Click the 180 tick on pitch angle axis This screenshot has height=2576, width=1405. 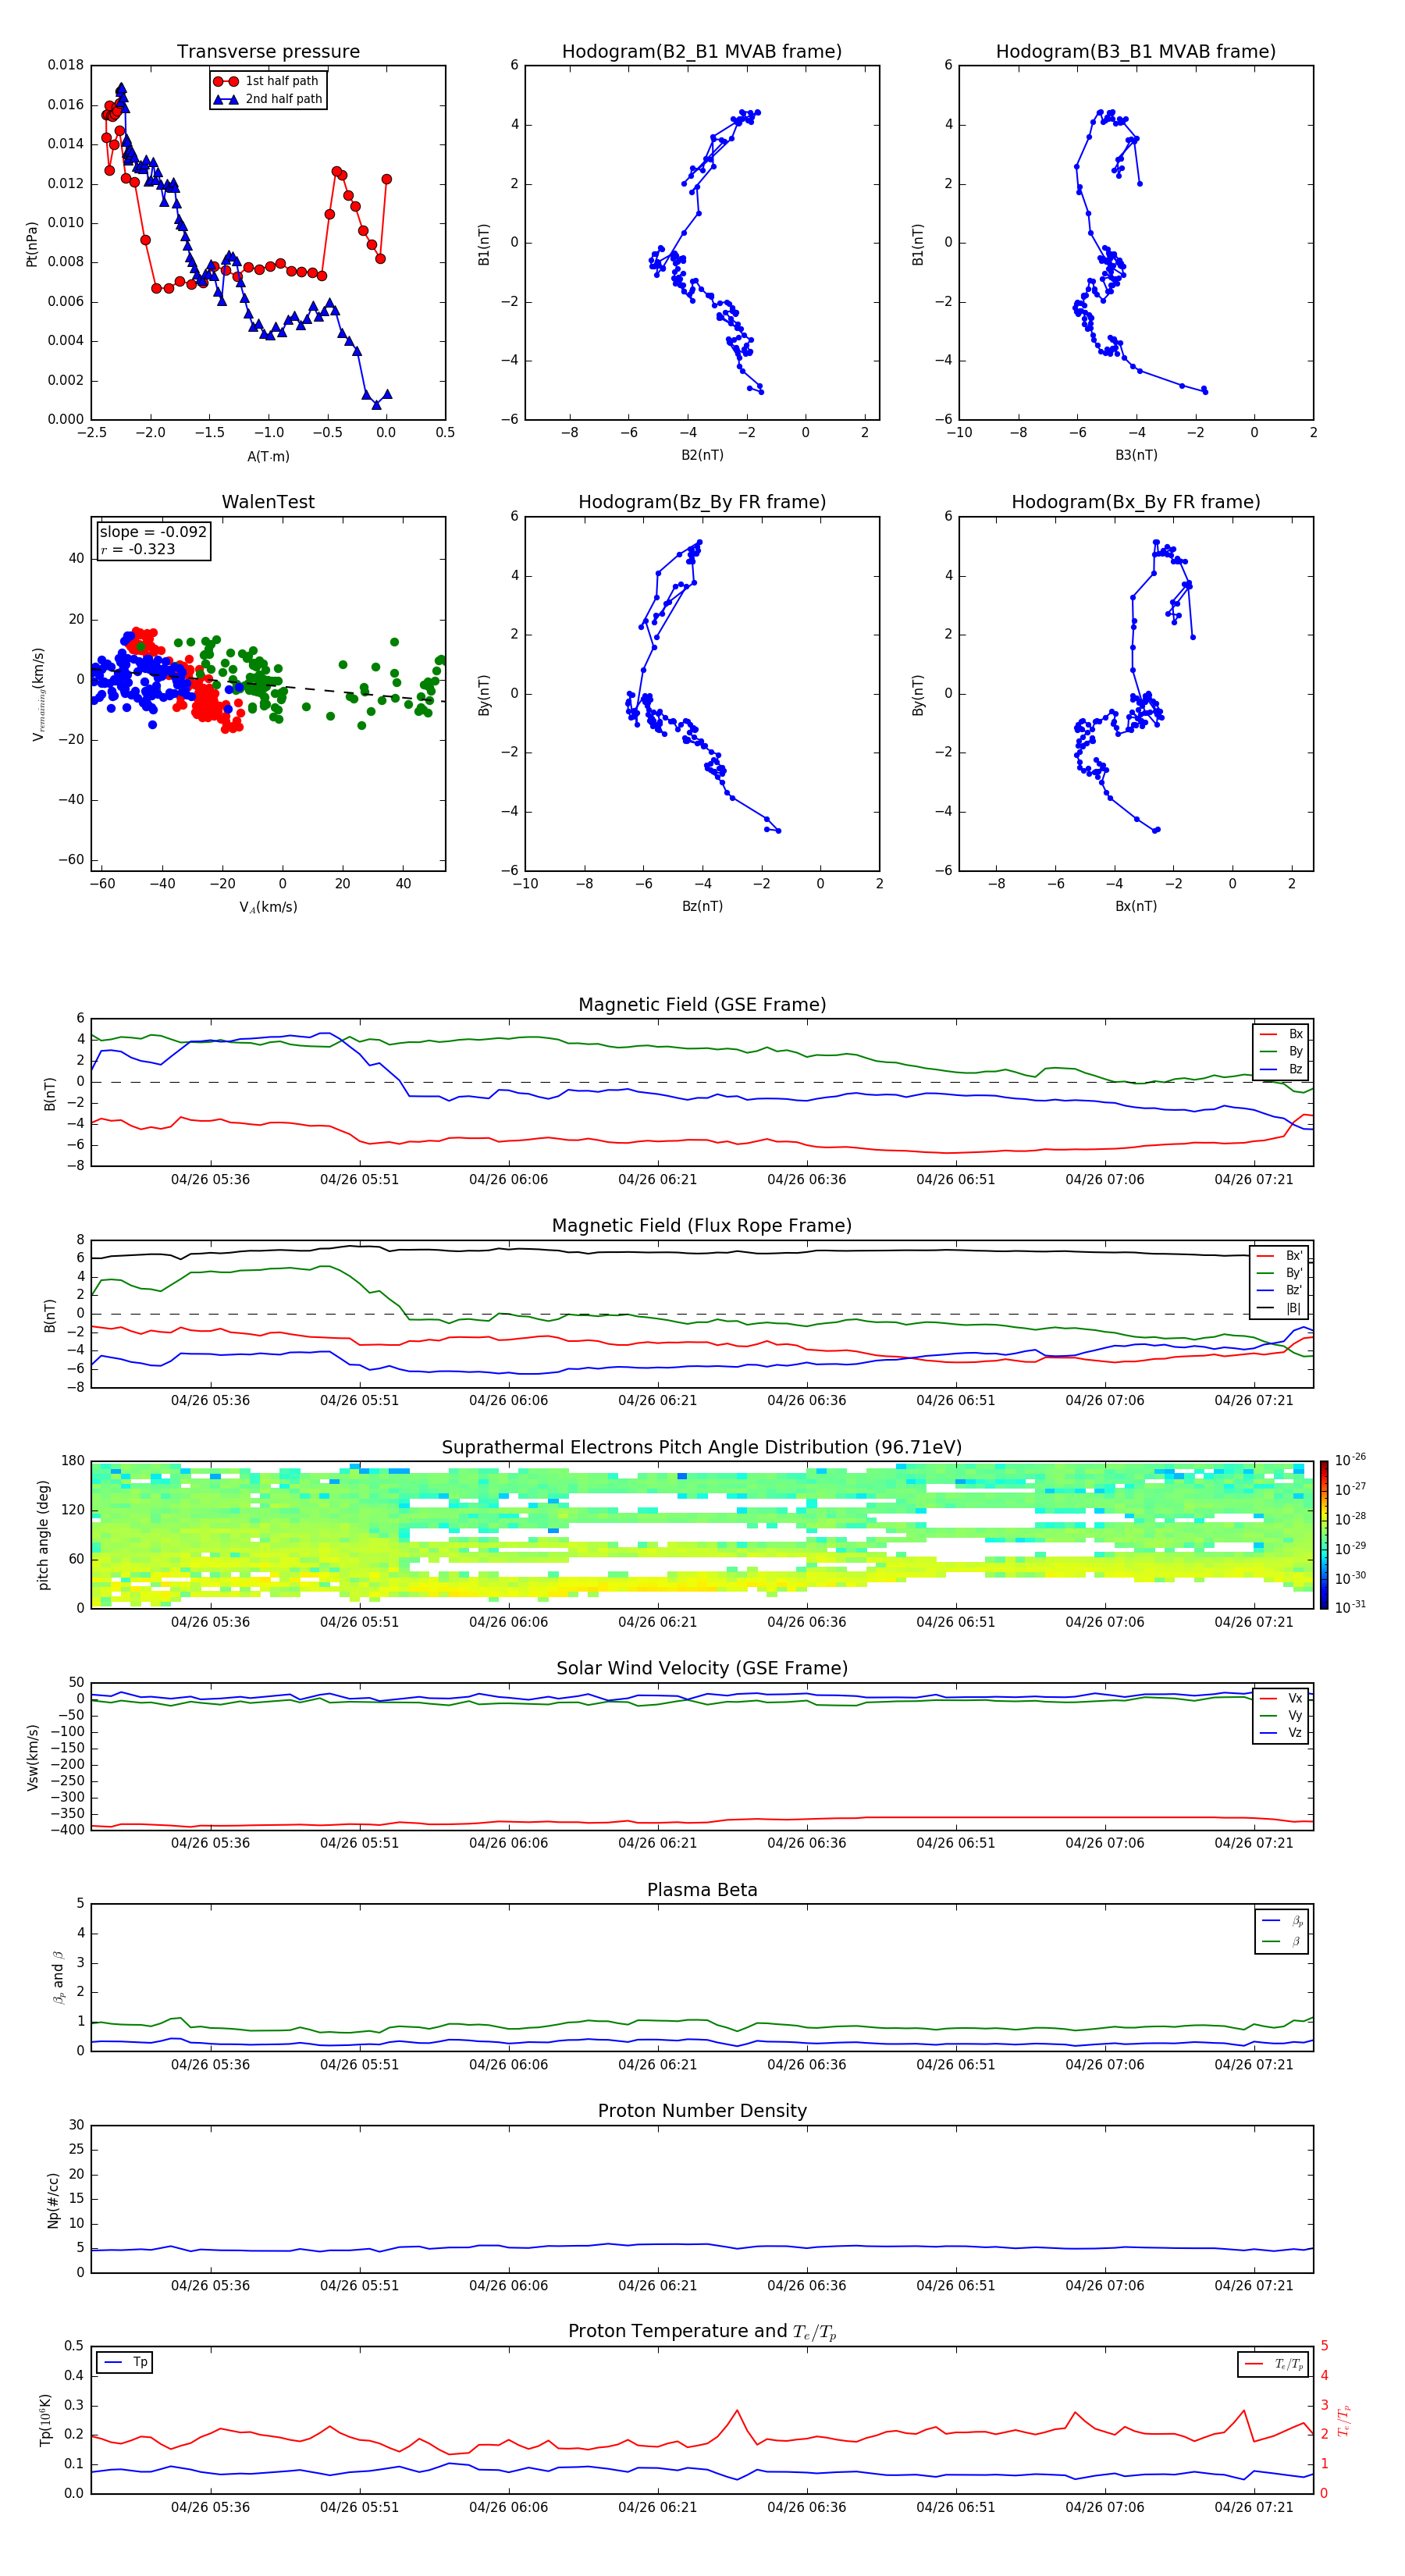coord(73,1460)
